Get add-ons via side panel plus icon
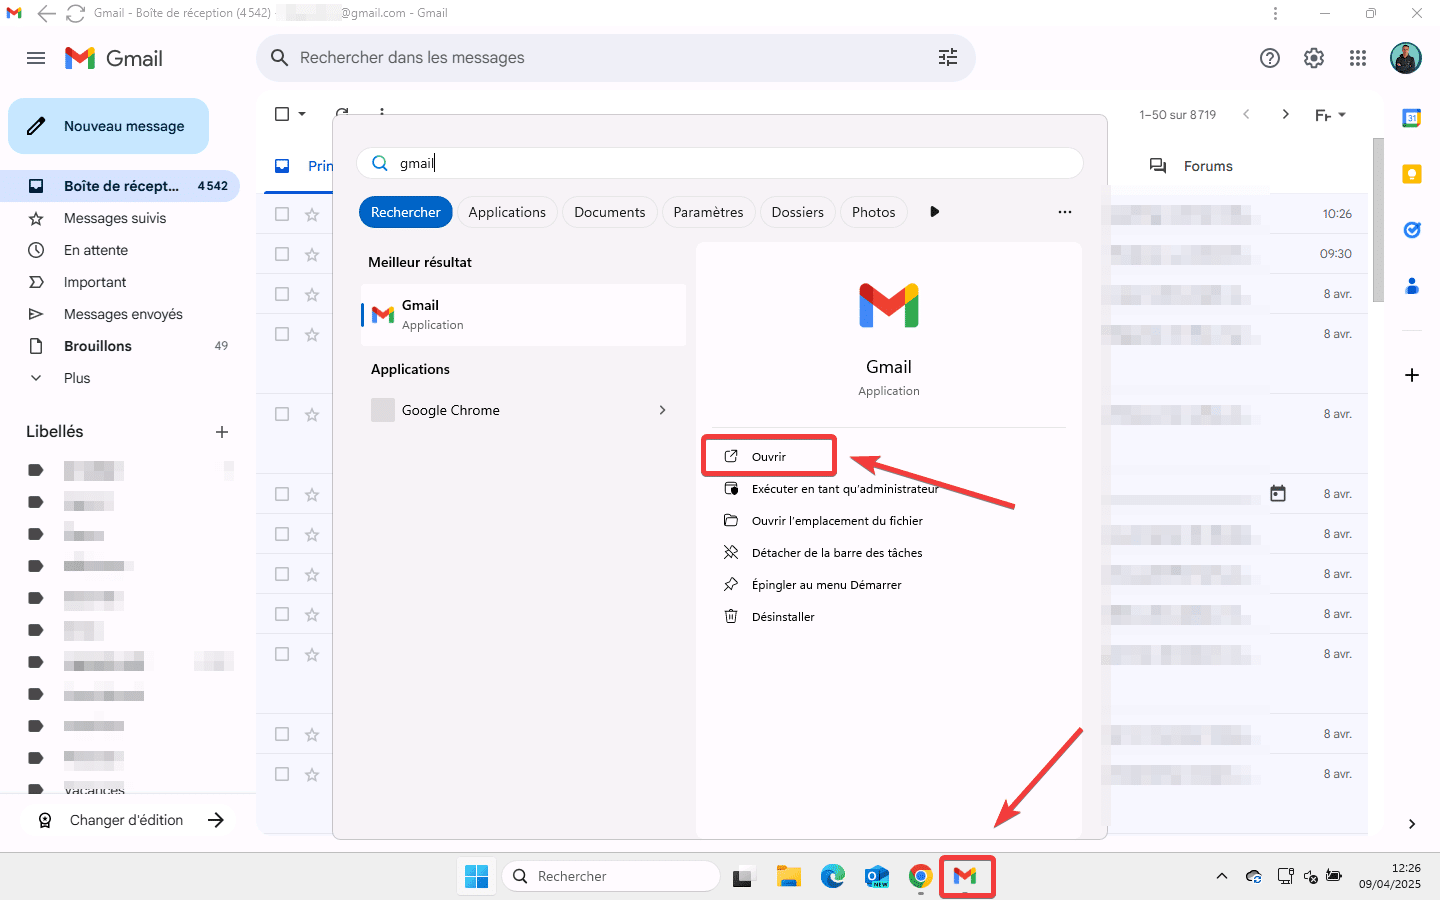Image resolution: width=1440 pixels, height=900 pixels. 1412,375
